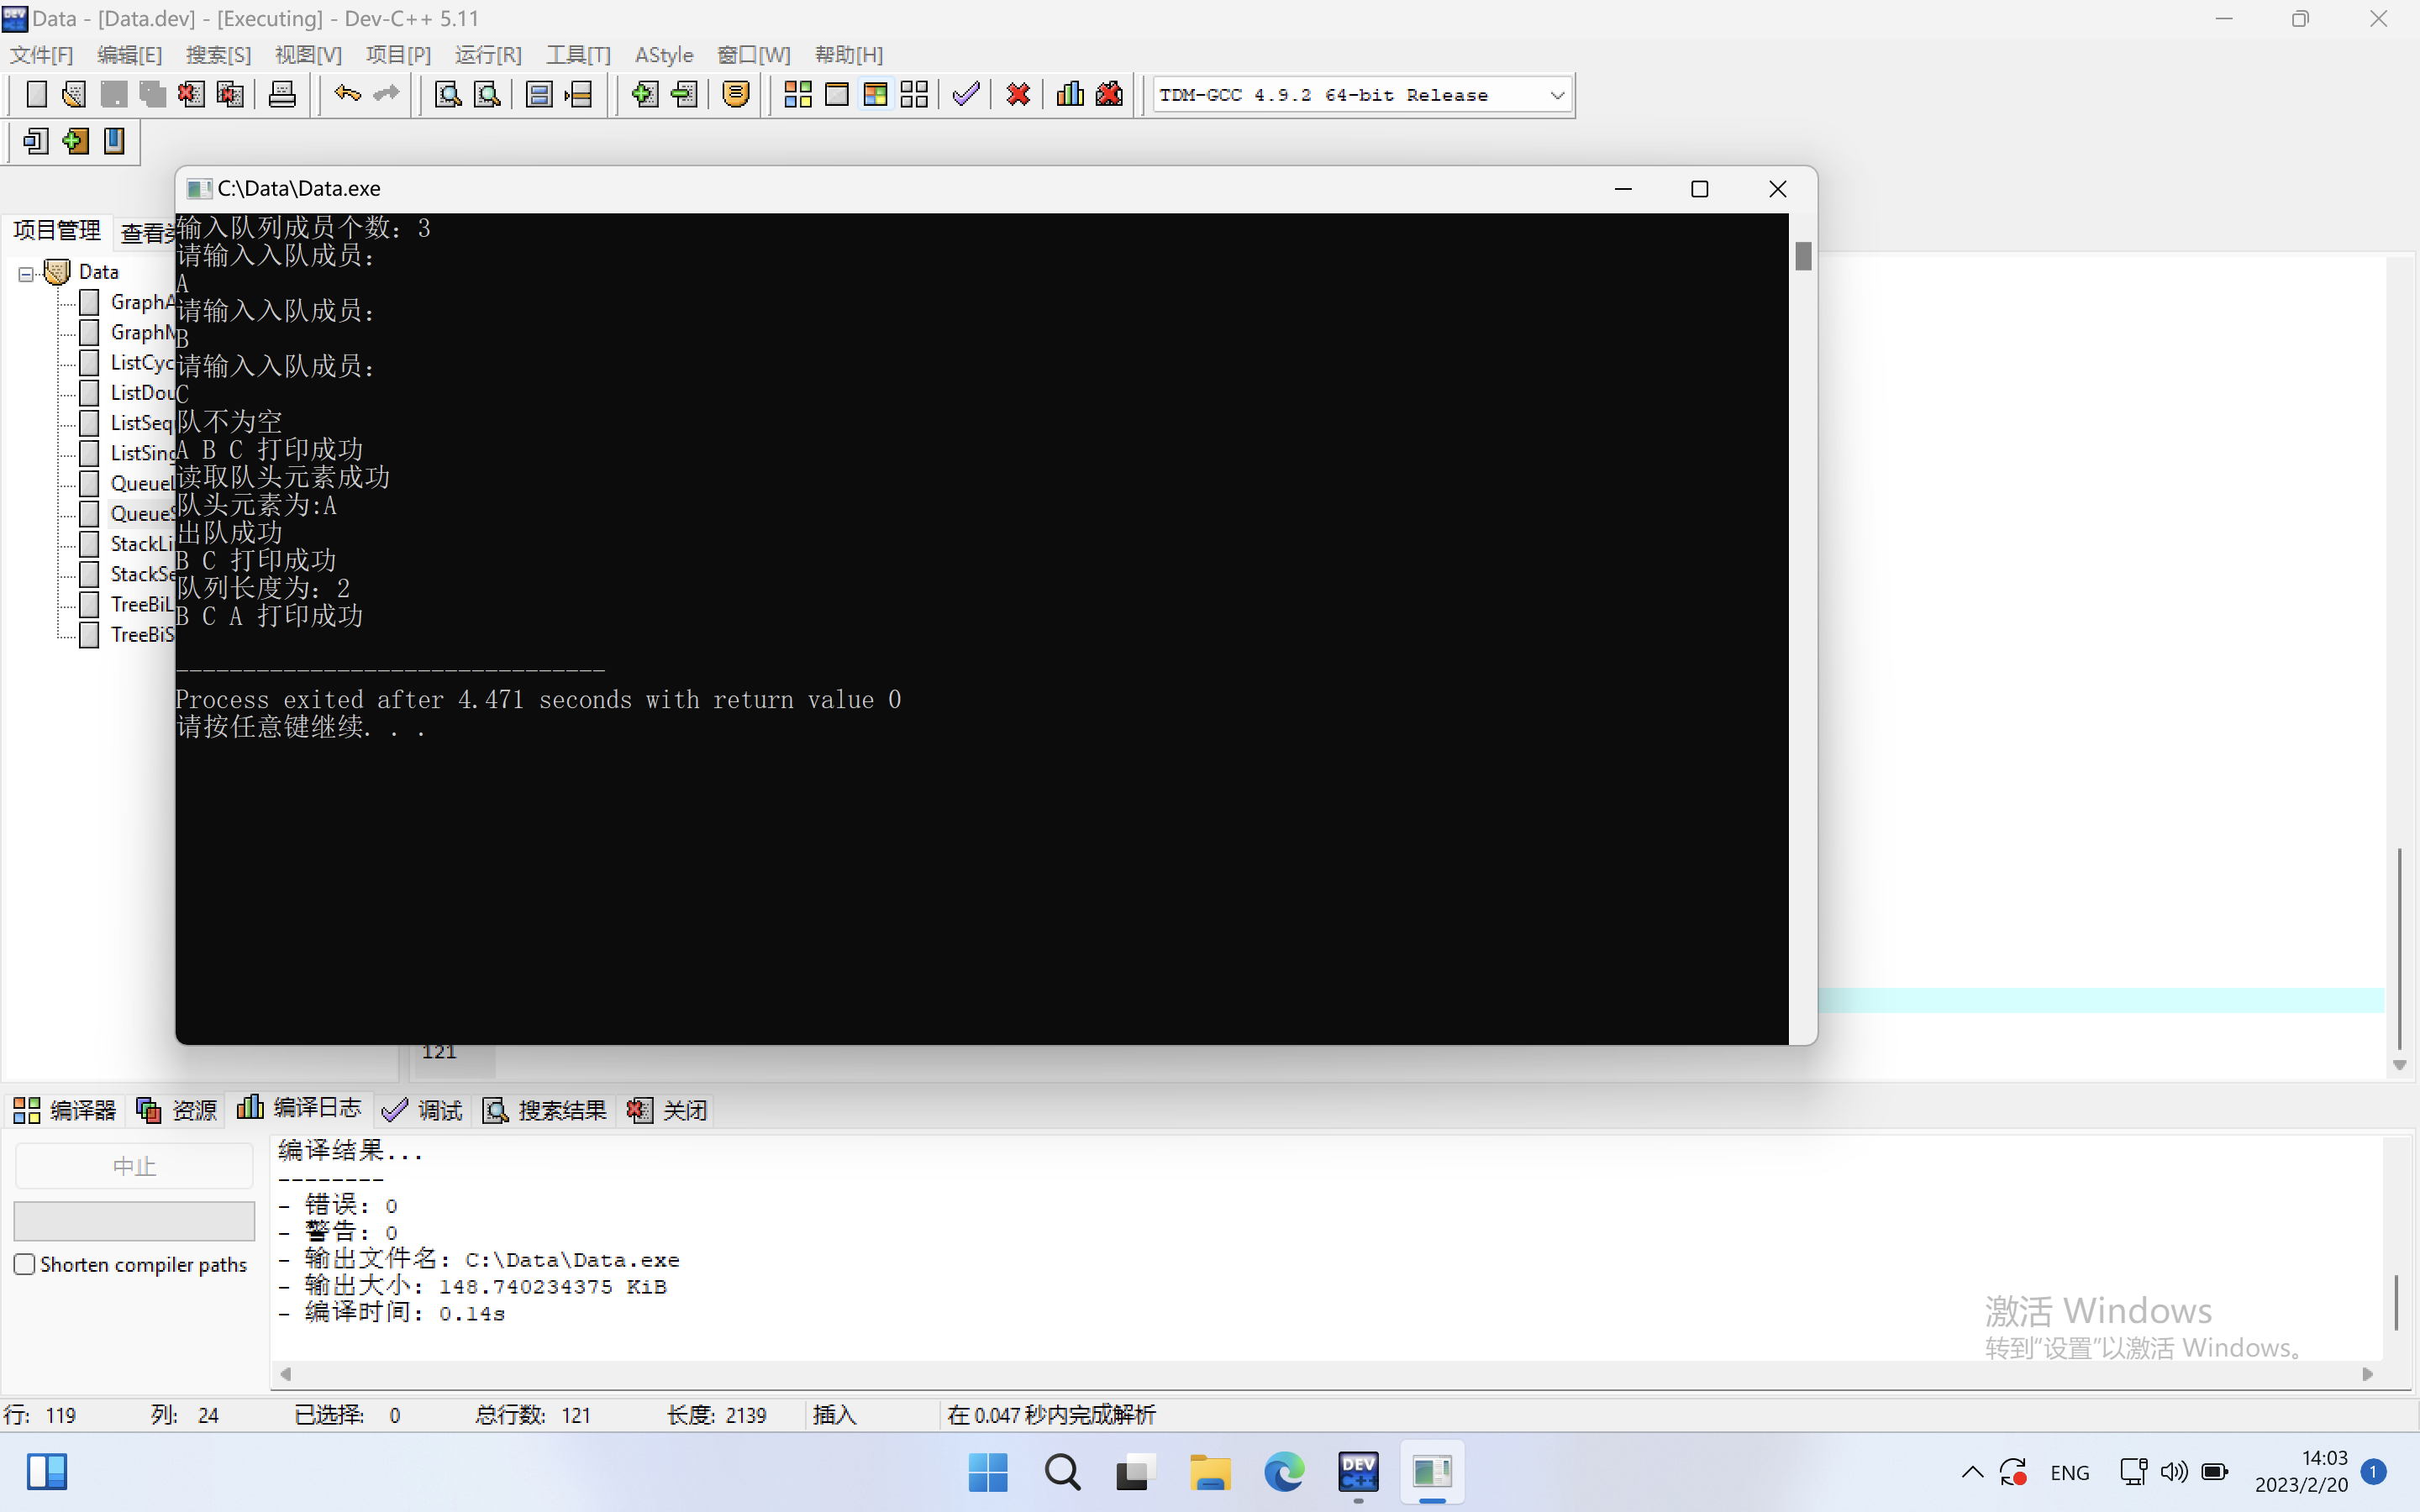
Task: Open the TDM-GCC compiler selection dropdown
Action: [x=1556, y=96]
